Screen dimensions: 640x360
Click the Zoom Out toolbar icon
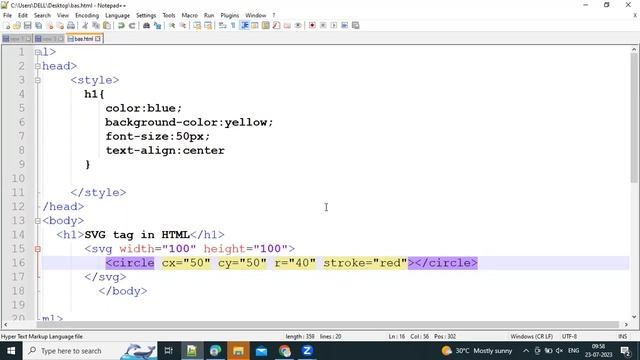click(183, 25)
